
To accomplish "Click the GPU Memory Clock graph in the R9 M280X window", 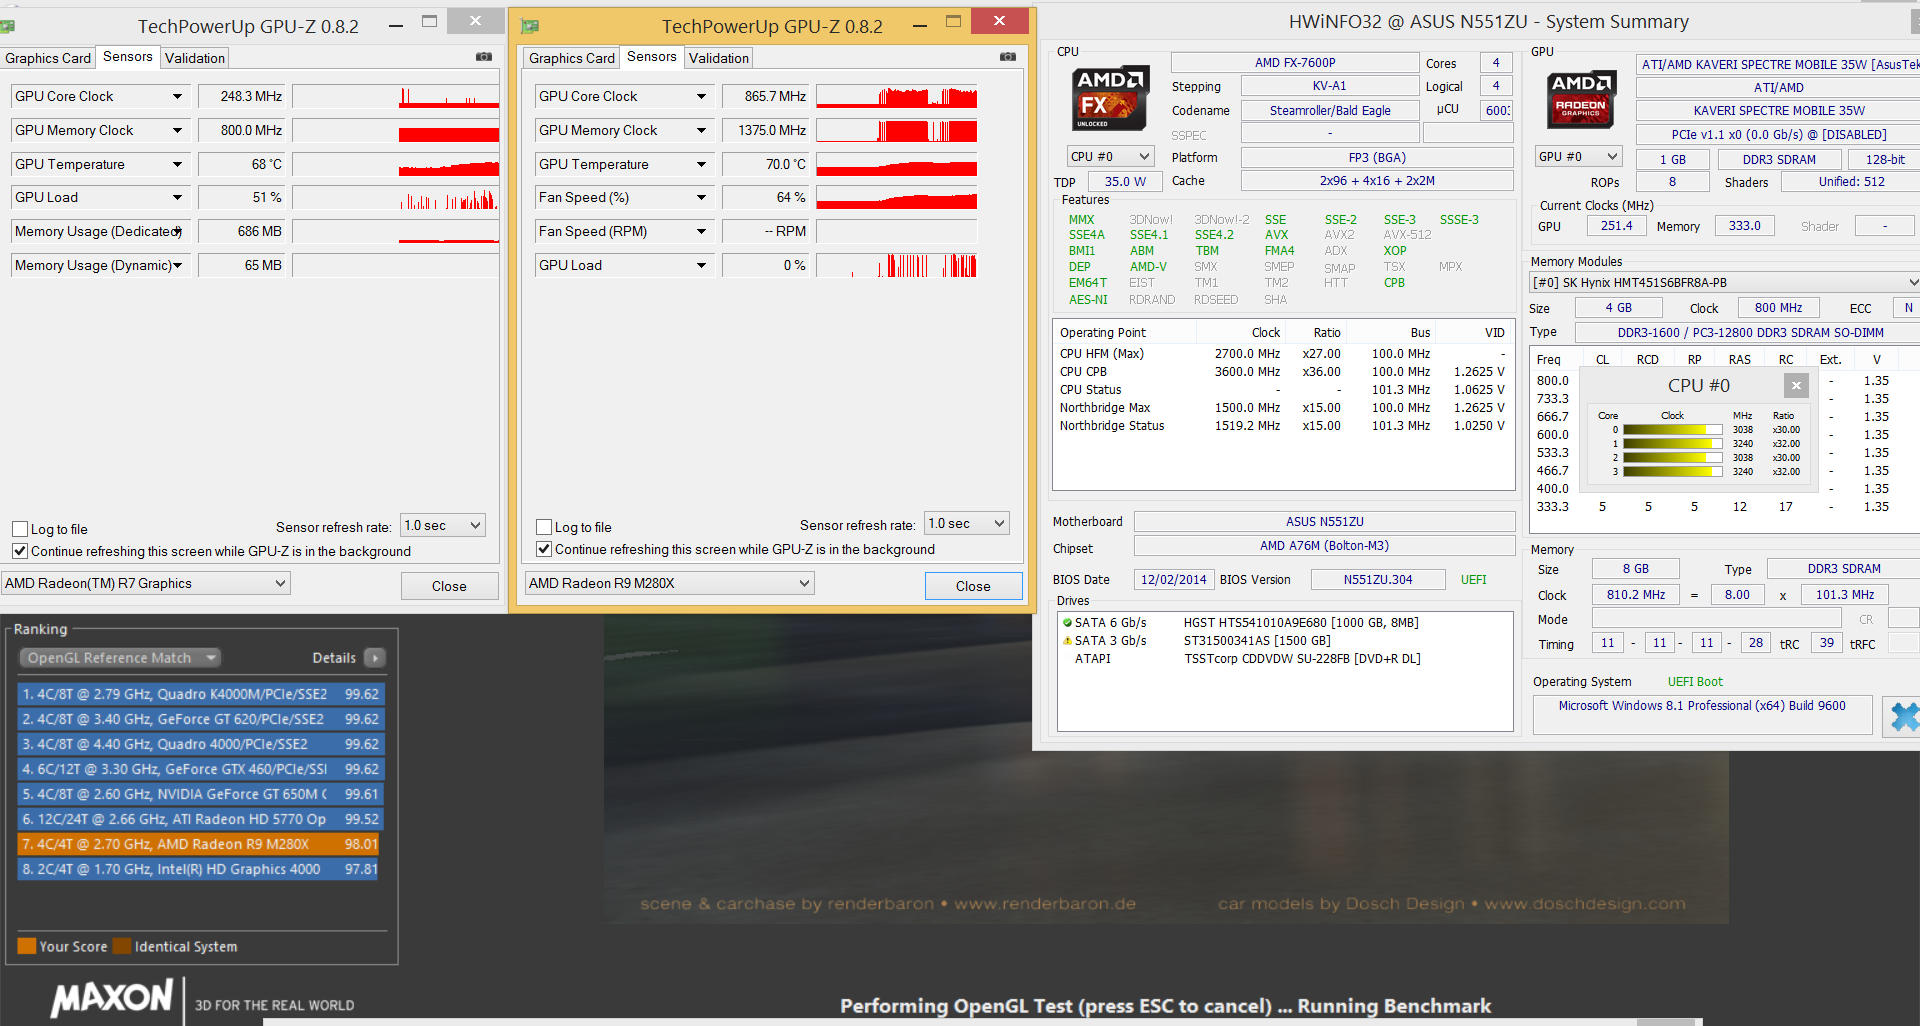I will [897, 131].
